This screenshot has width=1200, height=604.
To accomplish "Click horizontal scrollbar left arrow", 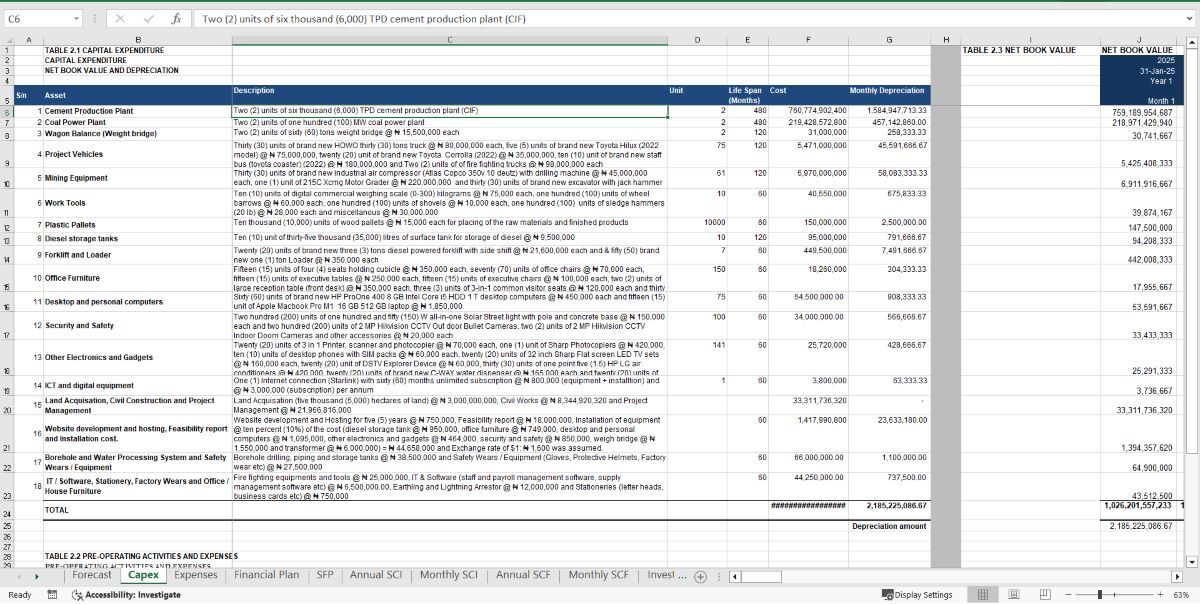I will click(736, 576).
